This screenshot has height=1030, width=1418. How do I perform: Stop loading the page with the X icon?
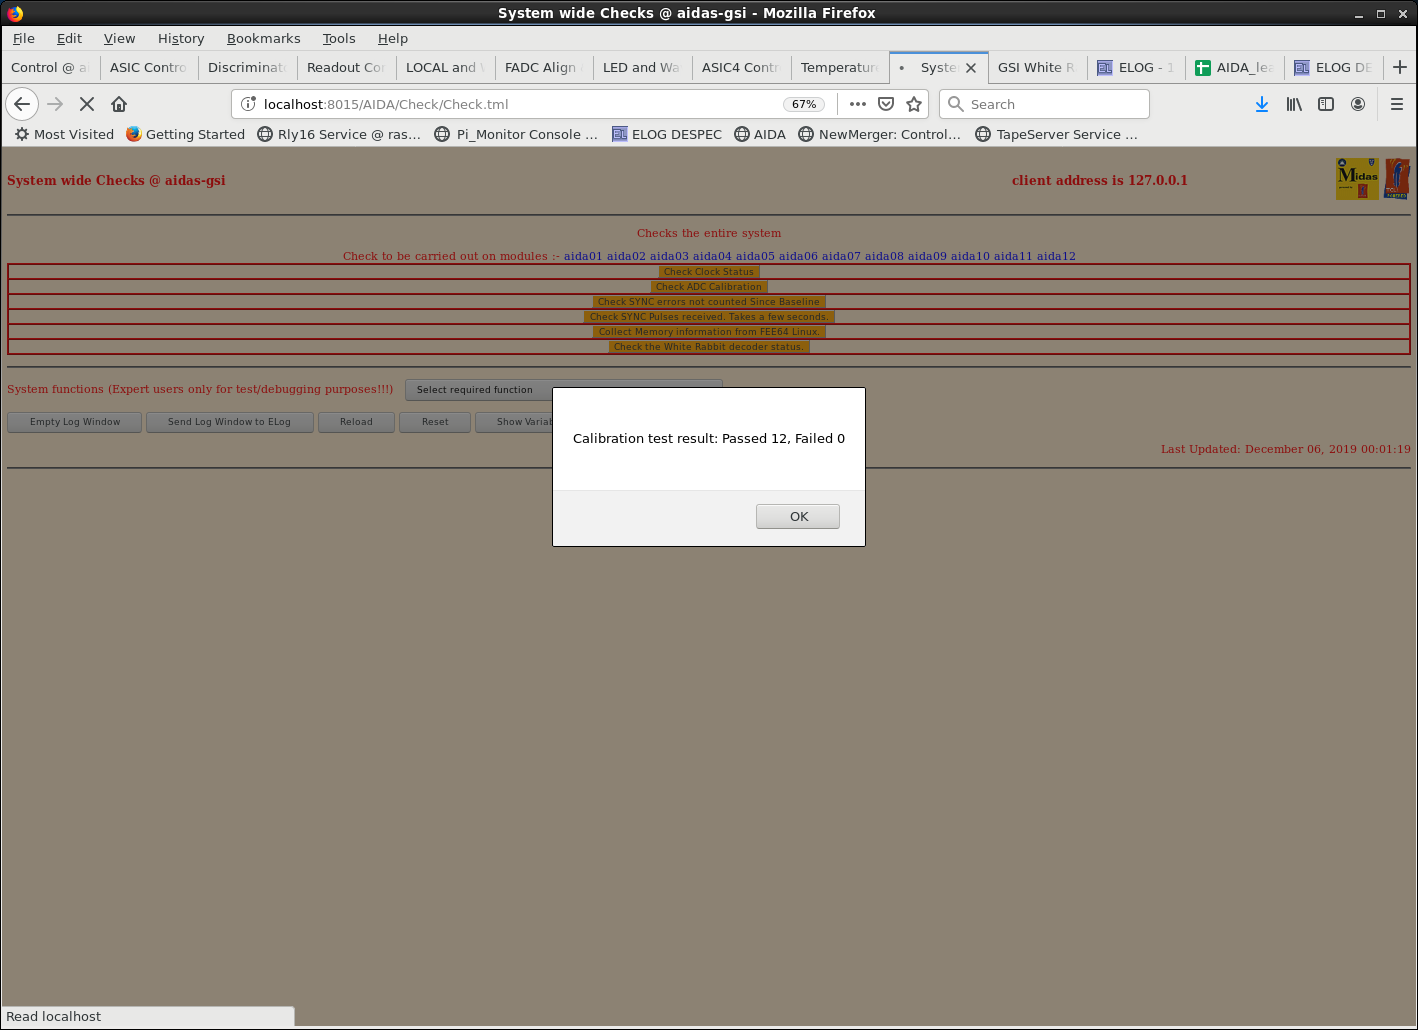pos(87,104)
